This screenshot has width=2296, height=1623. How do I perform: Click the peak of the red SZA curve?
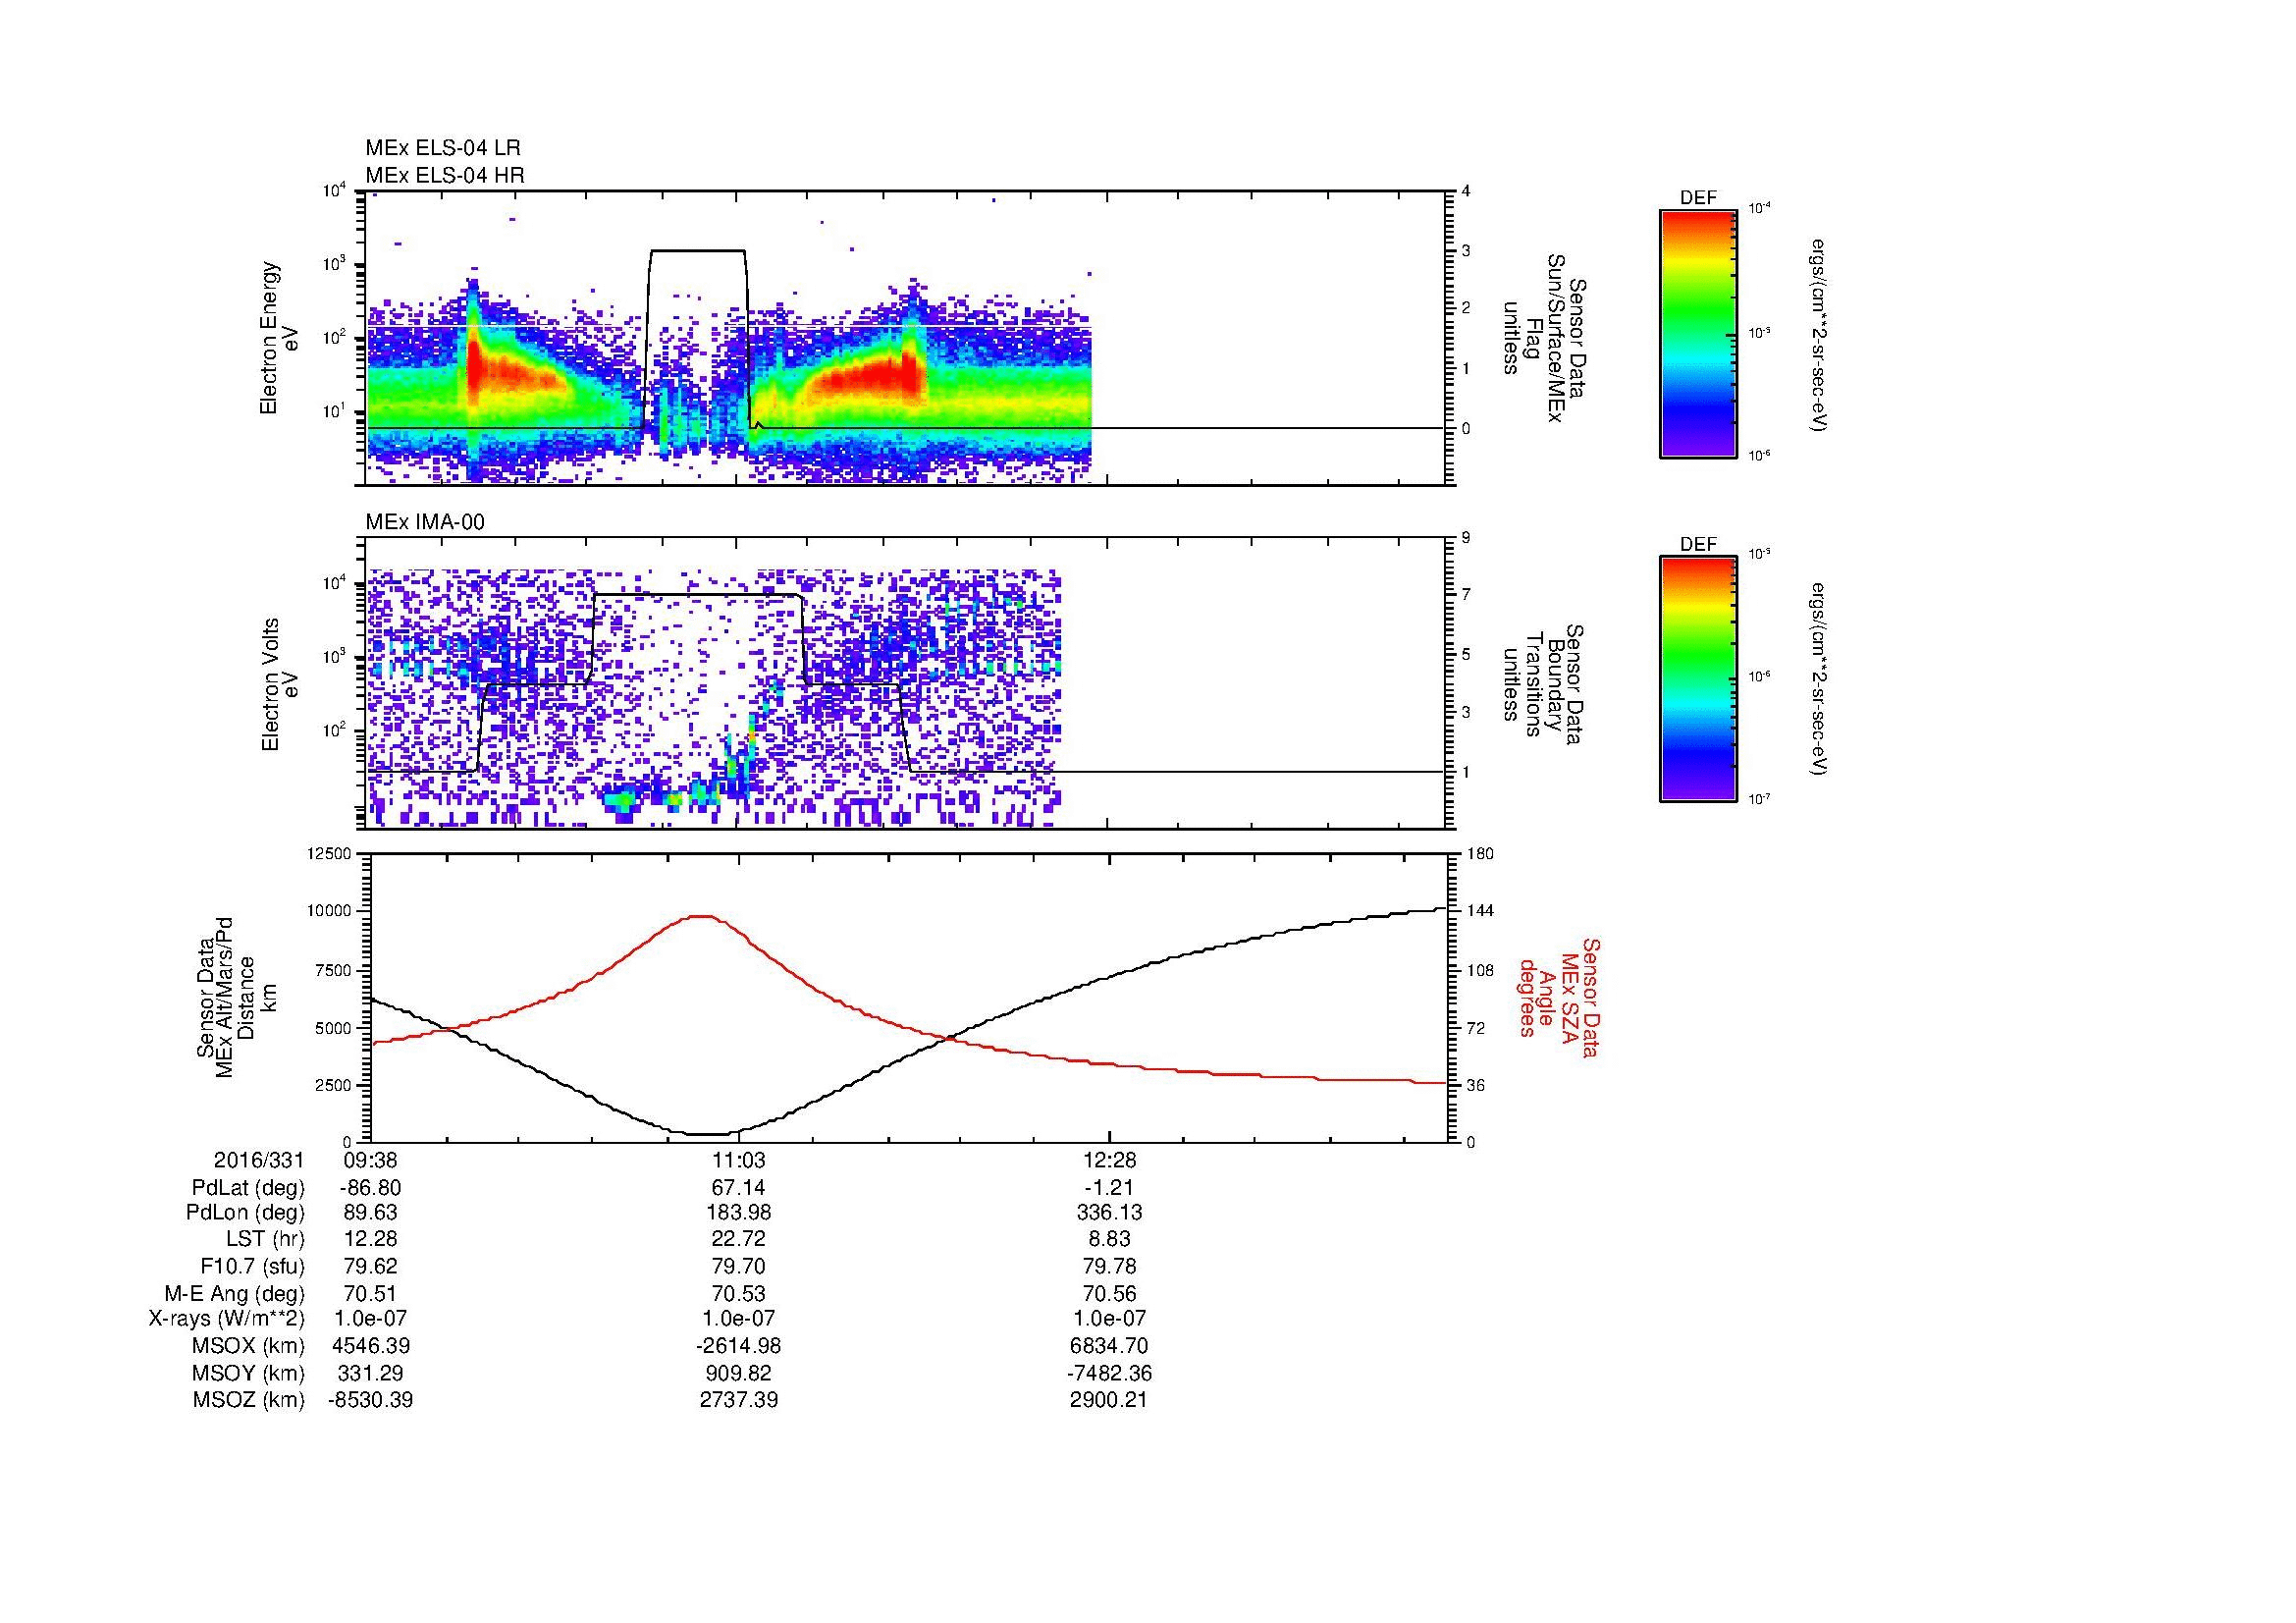(x=701, y=916)
